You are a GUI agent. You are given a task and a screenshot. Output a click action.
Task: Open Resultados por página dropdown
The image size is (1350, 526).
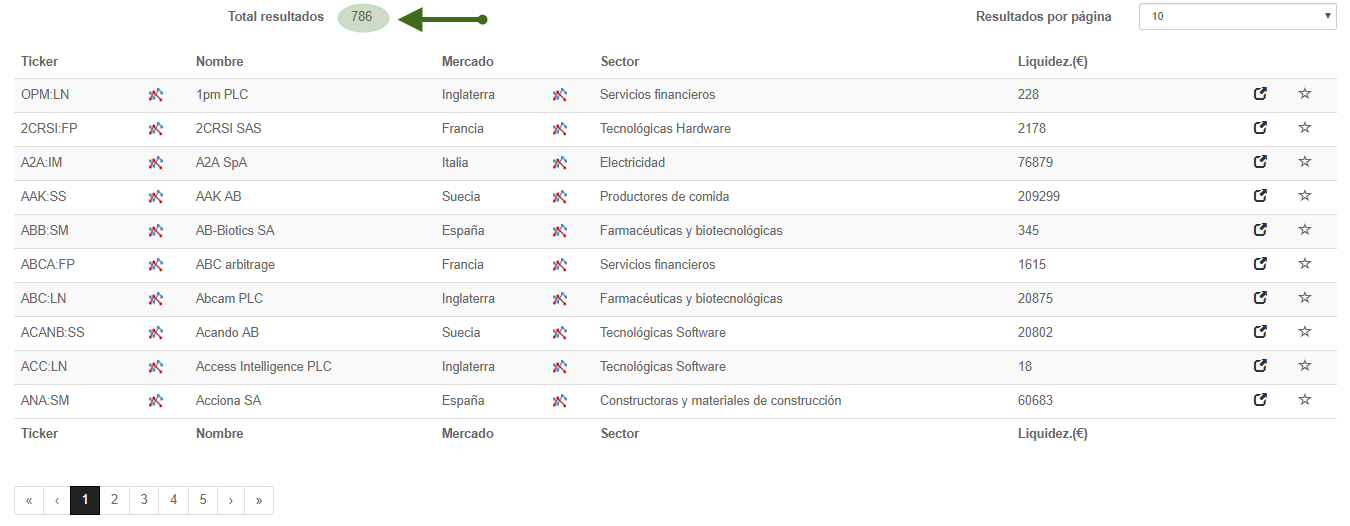(x=1237, y=16)
